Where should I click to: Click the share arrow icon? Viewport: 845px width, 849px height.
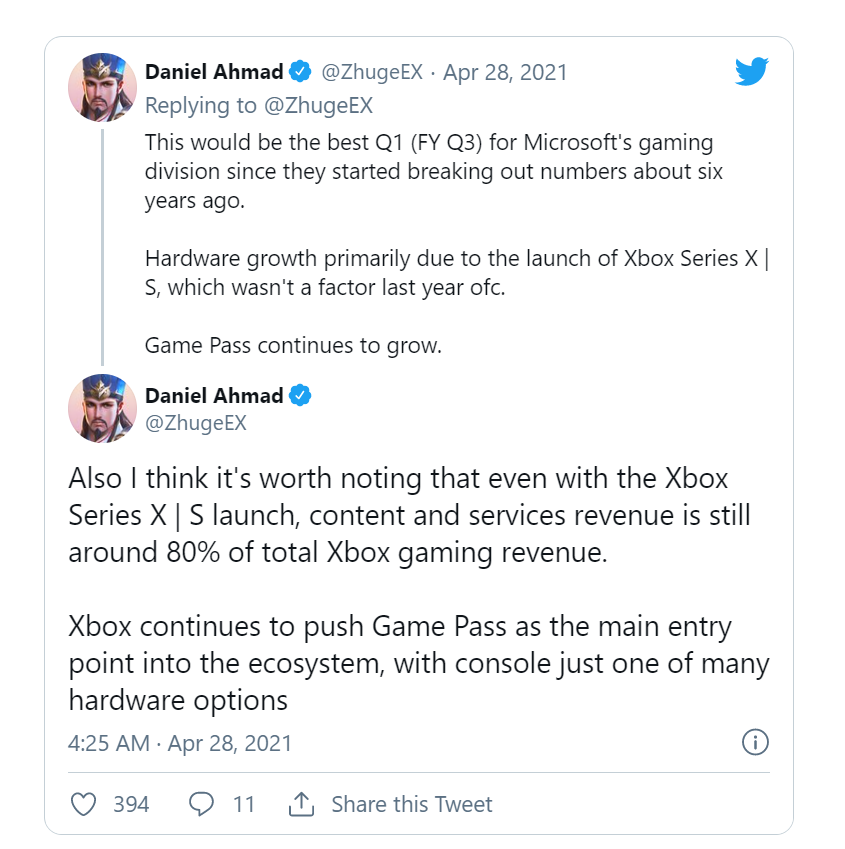pos(301,804)
